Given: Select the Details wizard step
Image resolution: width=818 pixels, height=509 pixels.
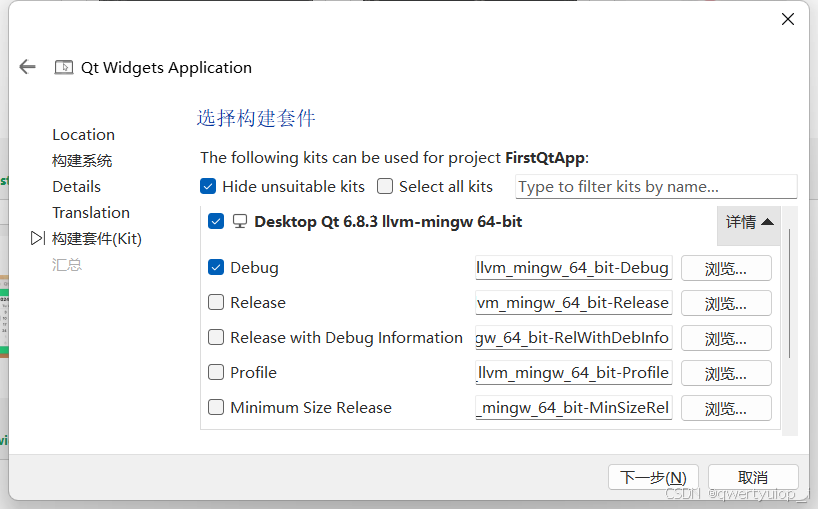Looking at the screenshot, I should pos(77,187).
